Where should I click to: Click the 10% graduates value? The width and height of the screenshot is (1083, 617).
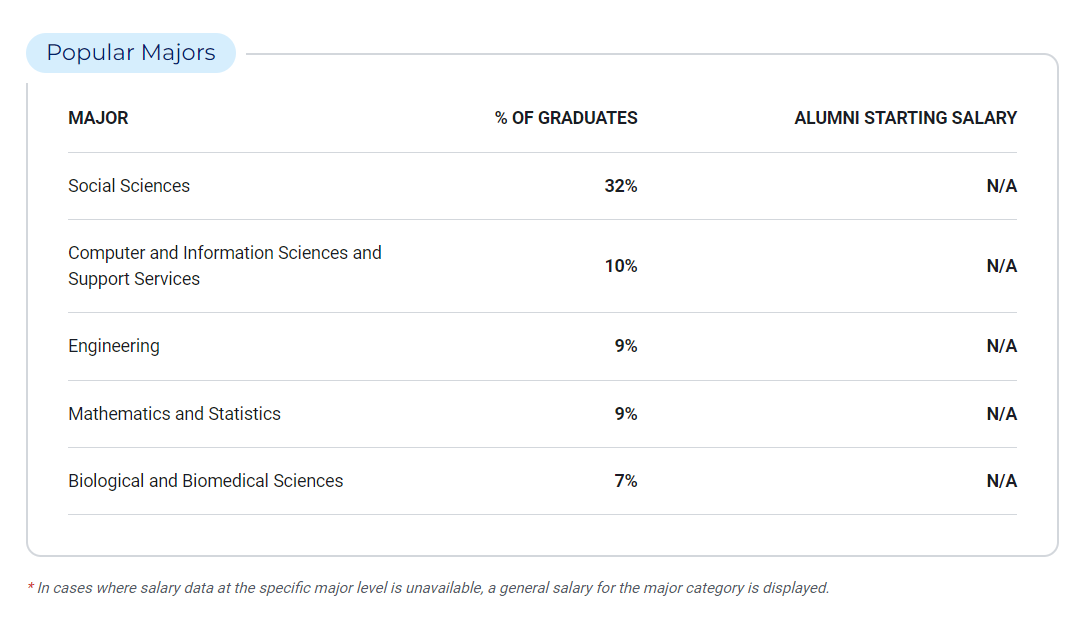pyautogui.click(x=621, y=266)
